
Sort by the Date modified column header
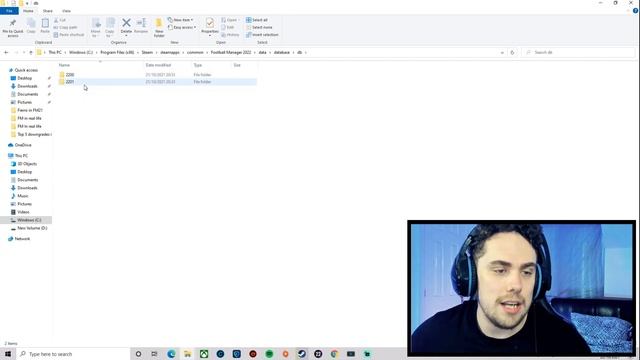point(158,65)
